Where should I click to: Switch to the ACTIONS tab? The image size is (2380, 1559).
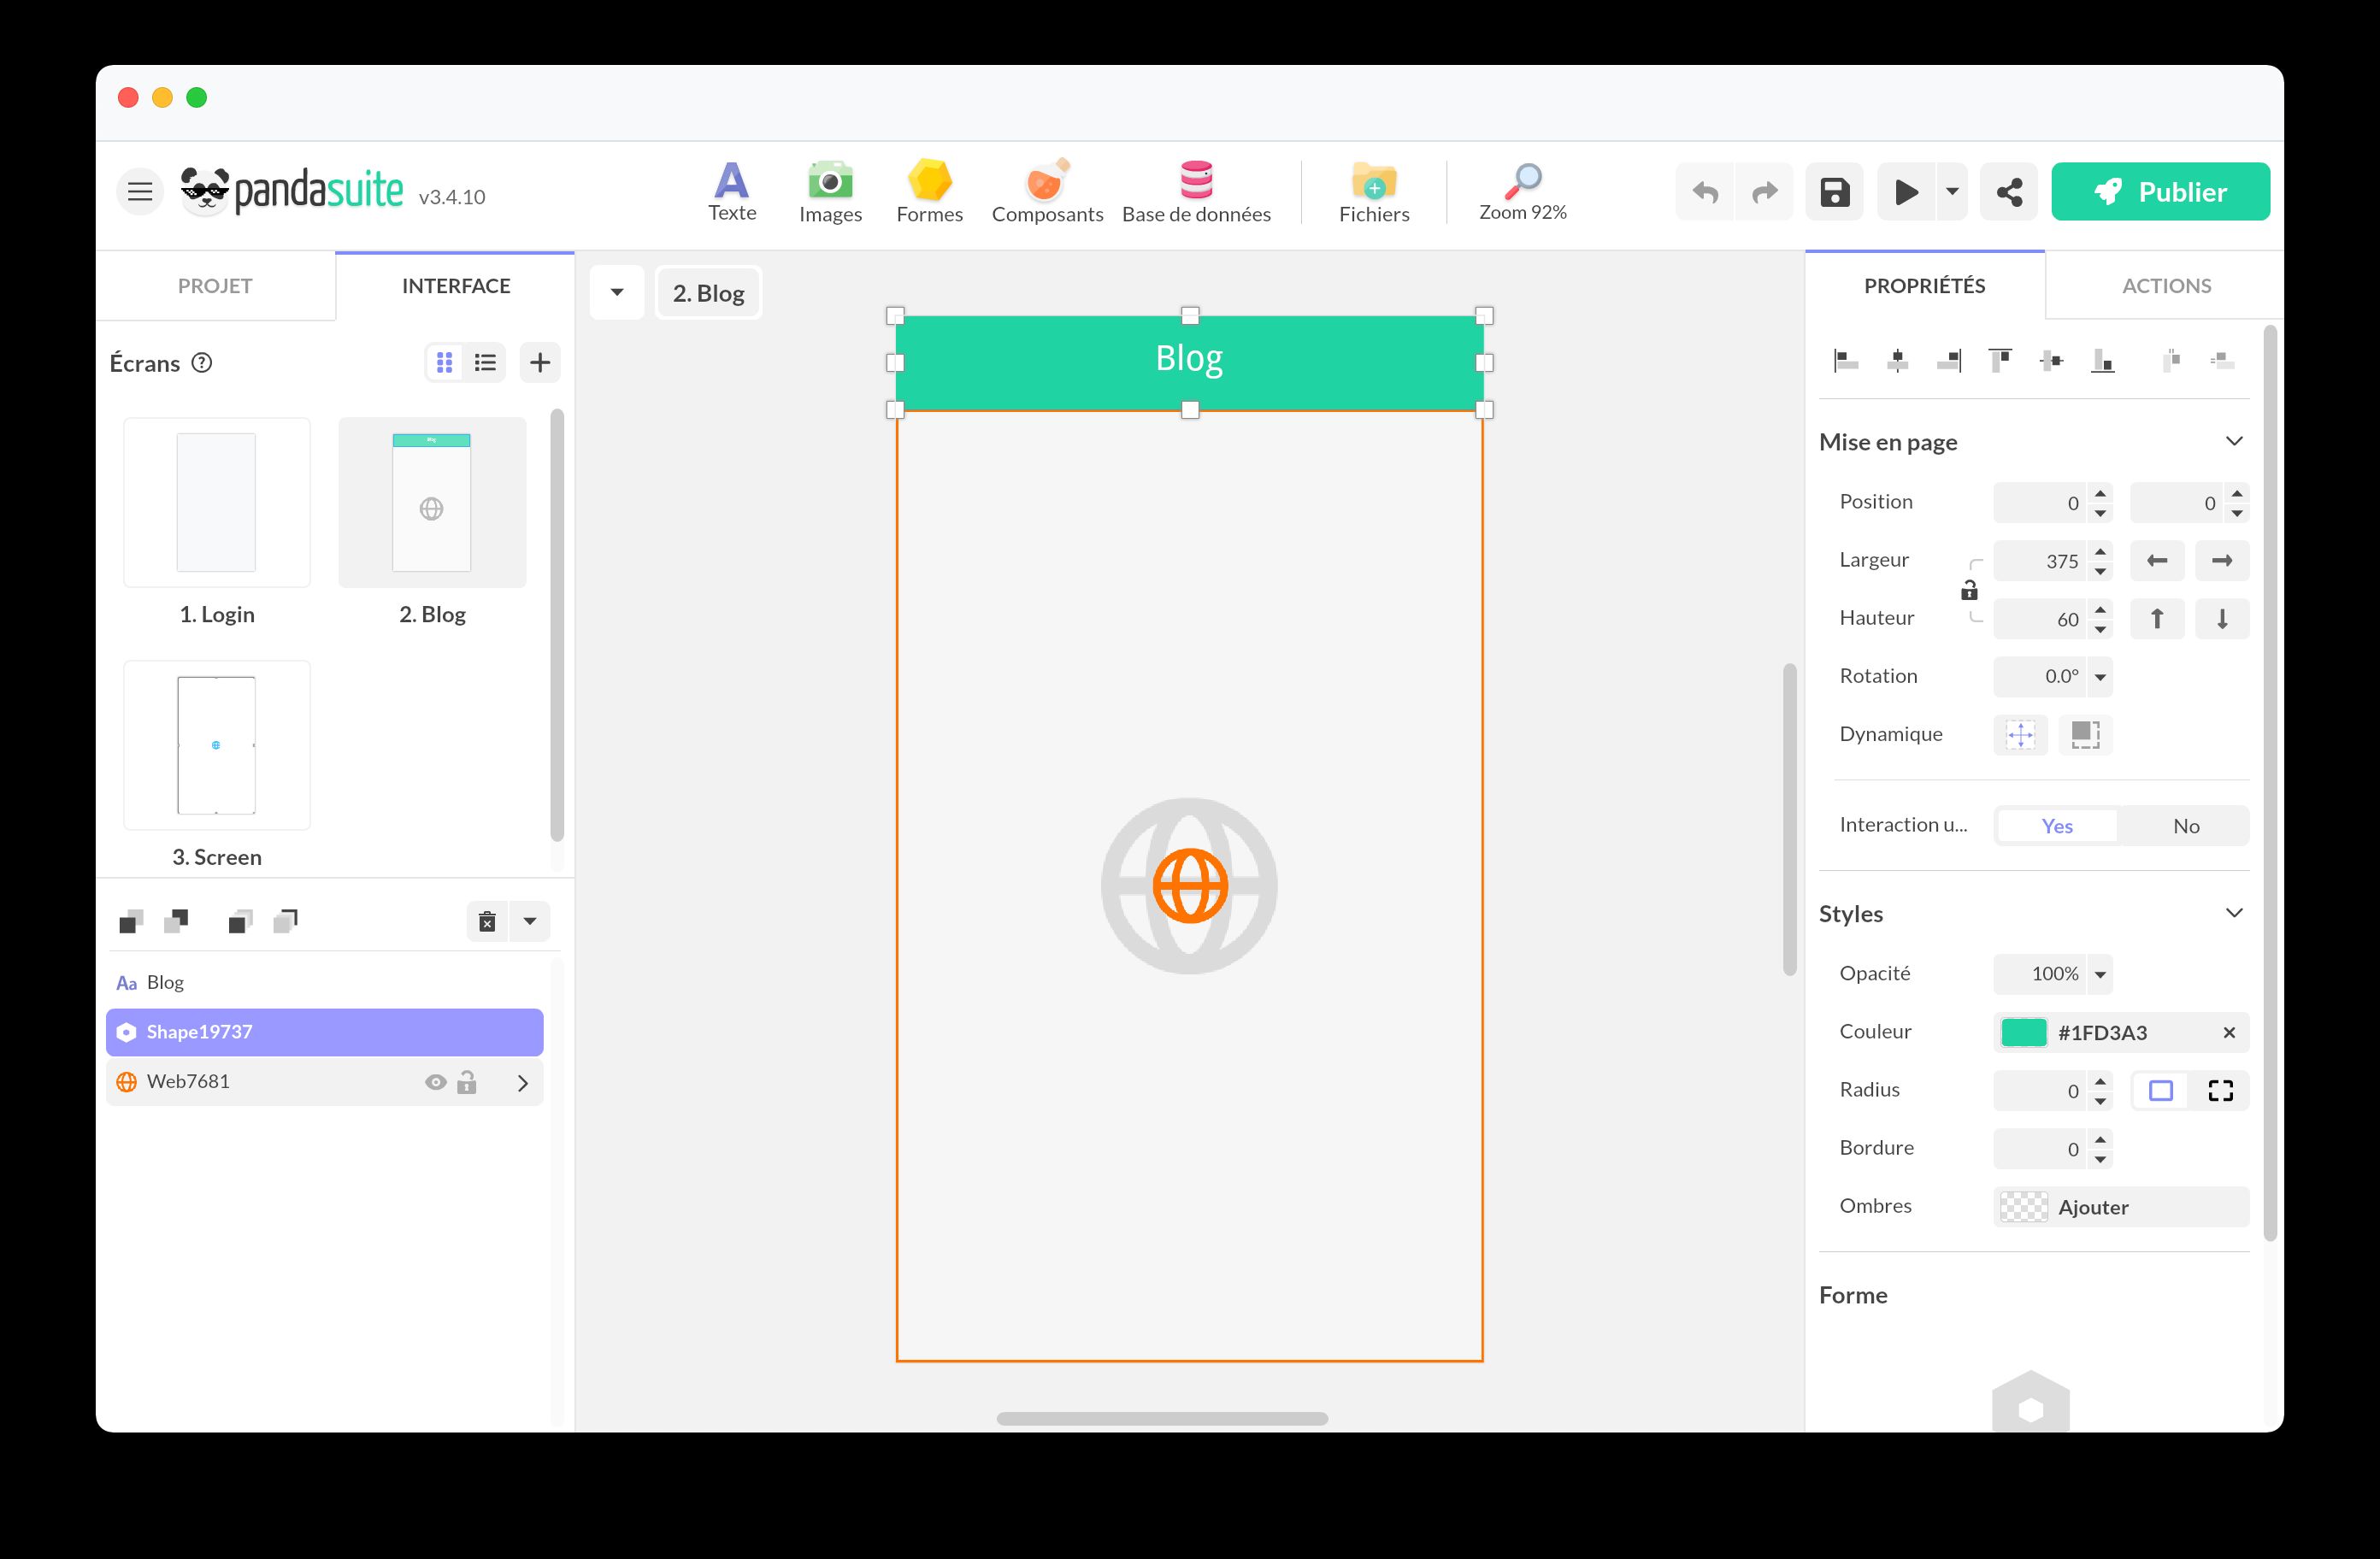[x=2165, y=286]
